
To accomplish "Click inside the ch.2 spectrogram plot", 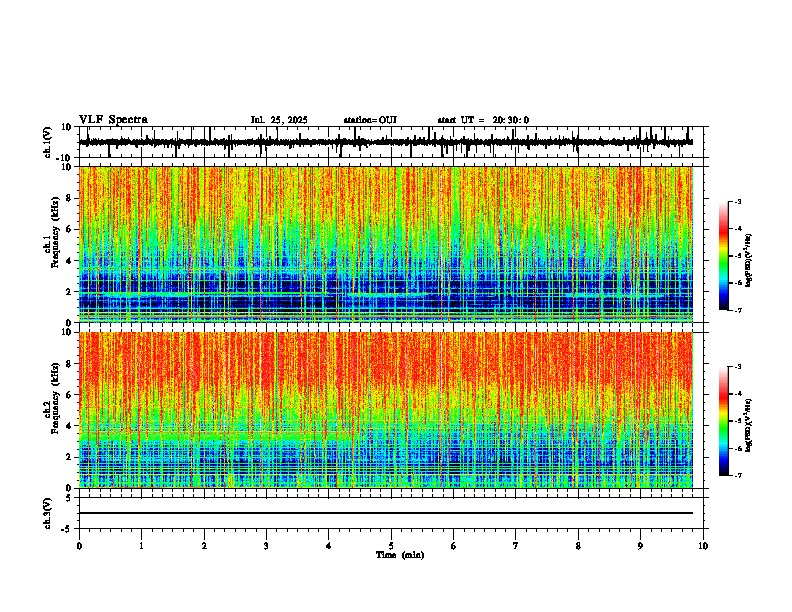I will pos(386,410).
